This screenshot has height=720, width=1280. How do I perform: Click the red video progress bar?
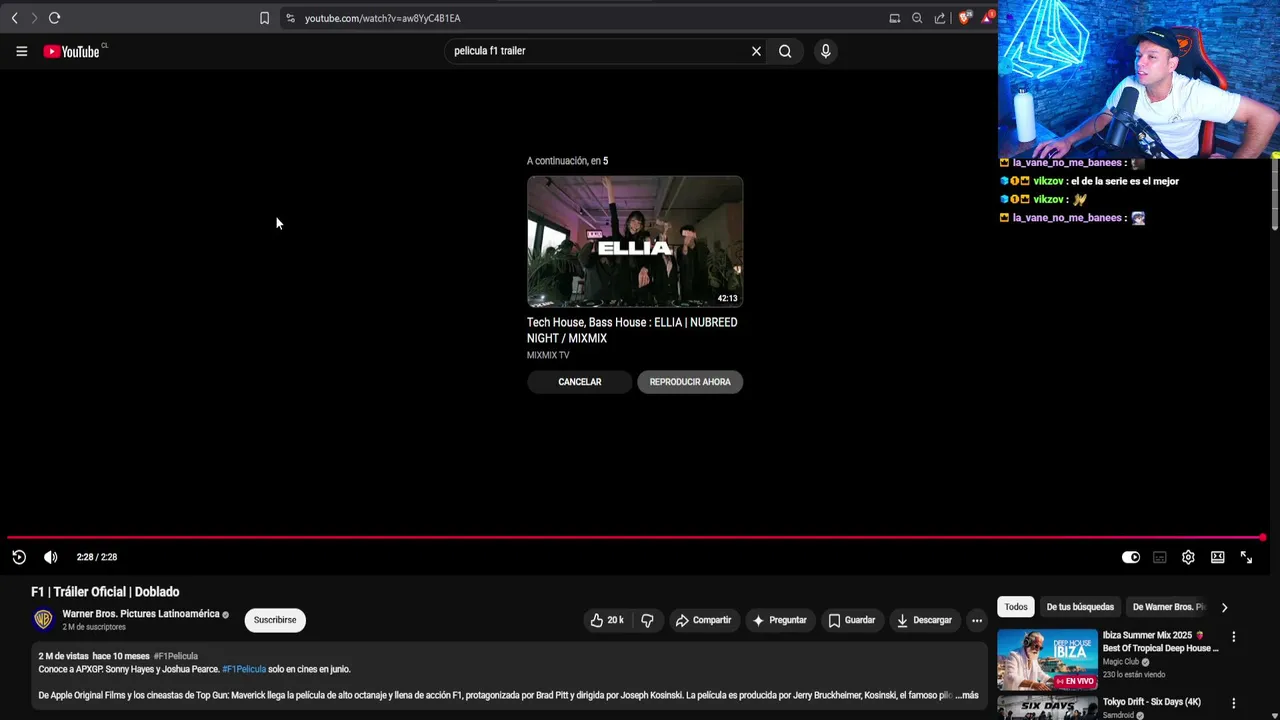pos(637,538)
